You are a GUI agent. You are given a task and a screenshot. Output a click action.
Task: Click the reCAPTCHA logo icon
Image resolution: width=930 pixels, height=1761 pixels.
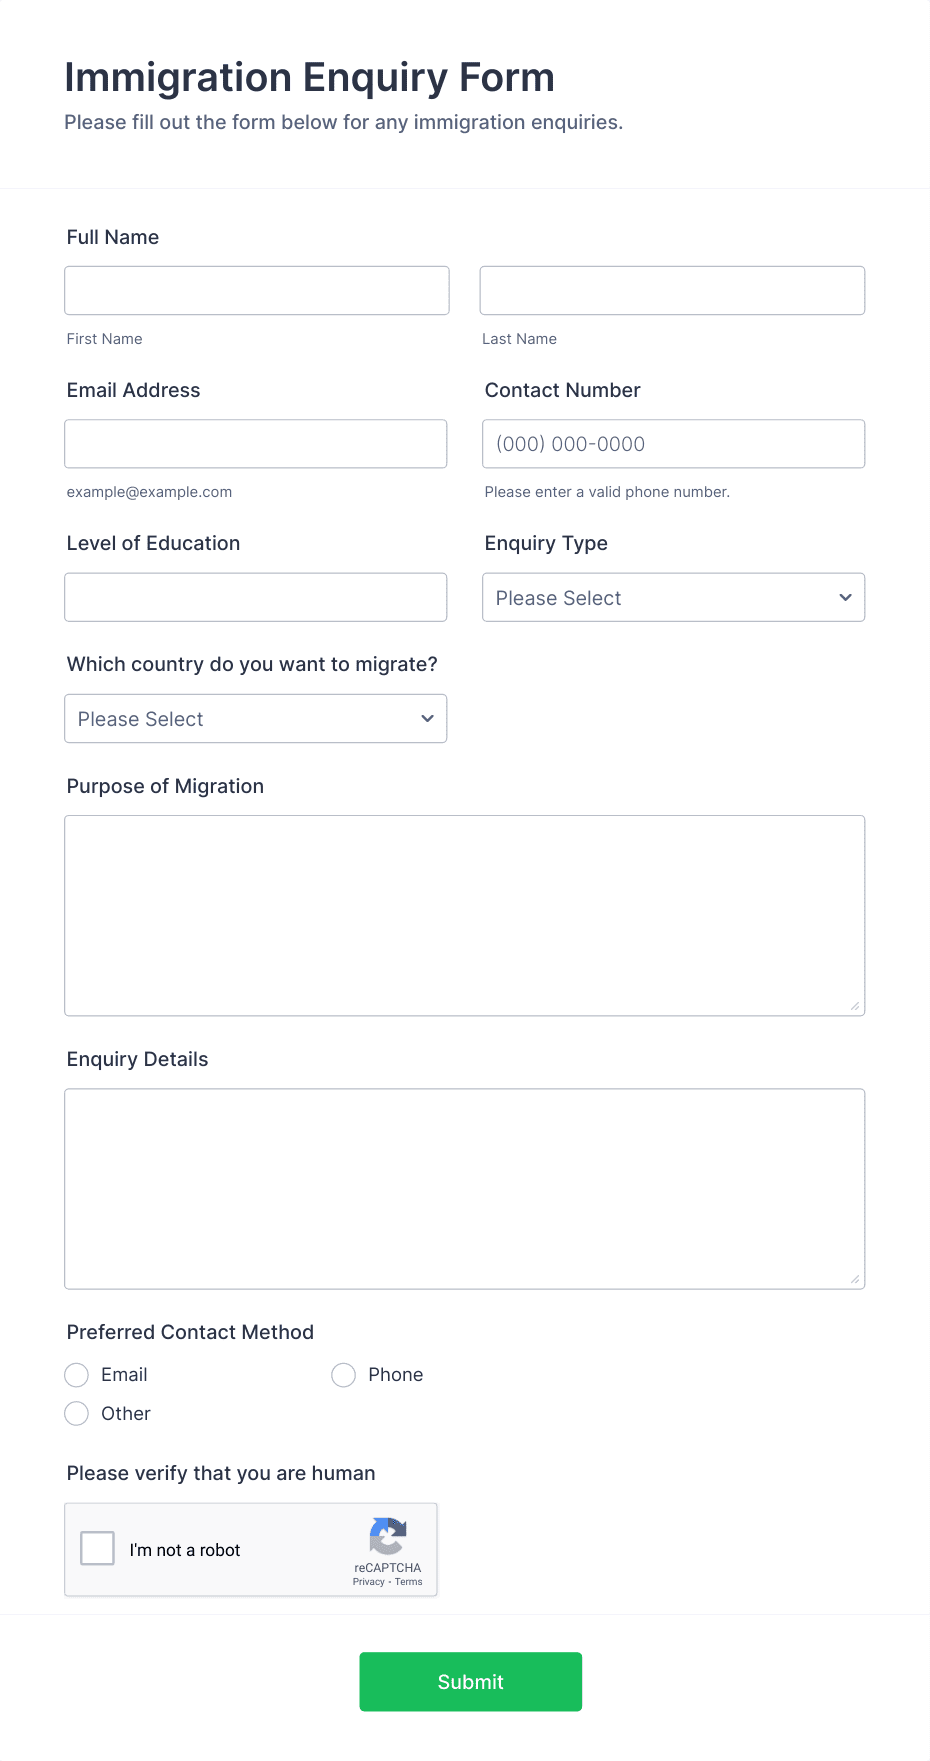(x=387, y=1540)
